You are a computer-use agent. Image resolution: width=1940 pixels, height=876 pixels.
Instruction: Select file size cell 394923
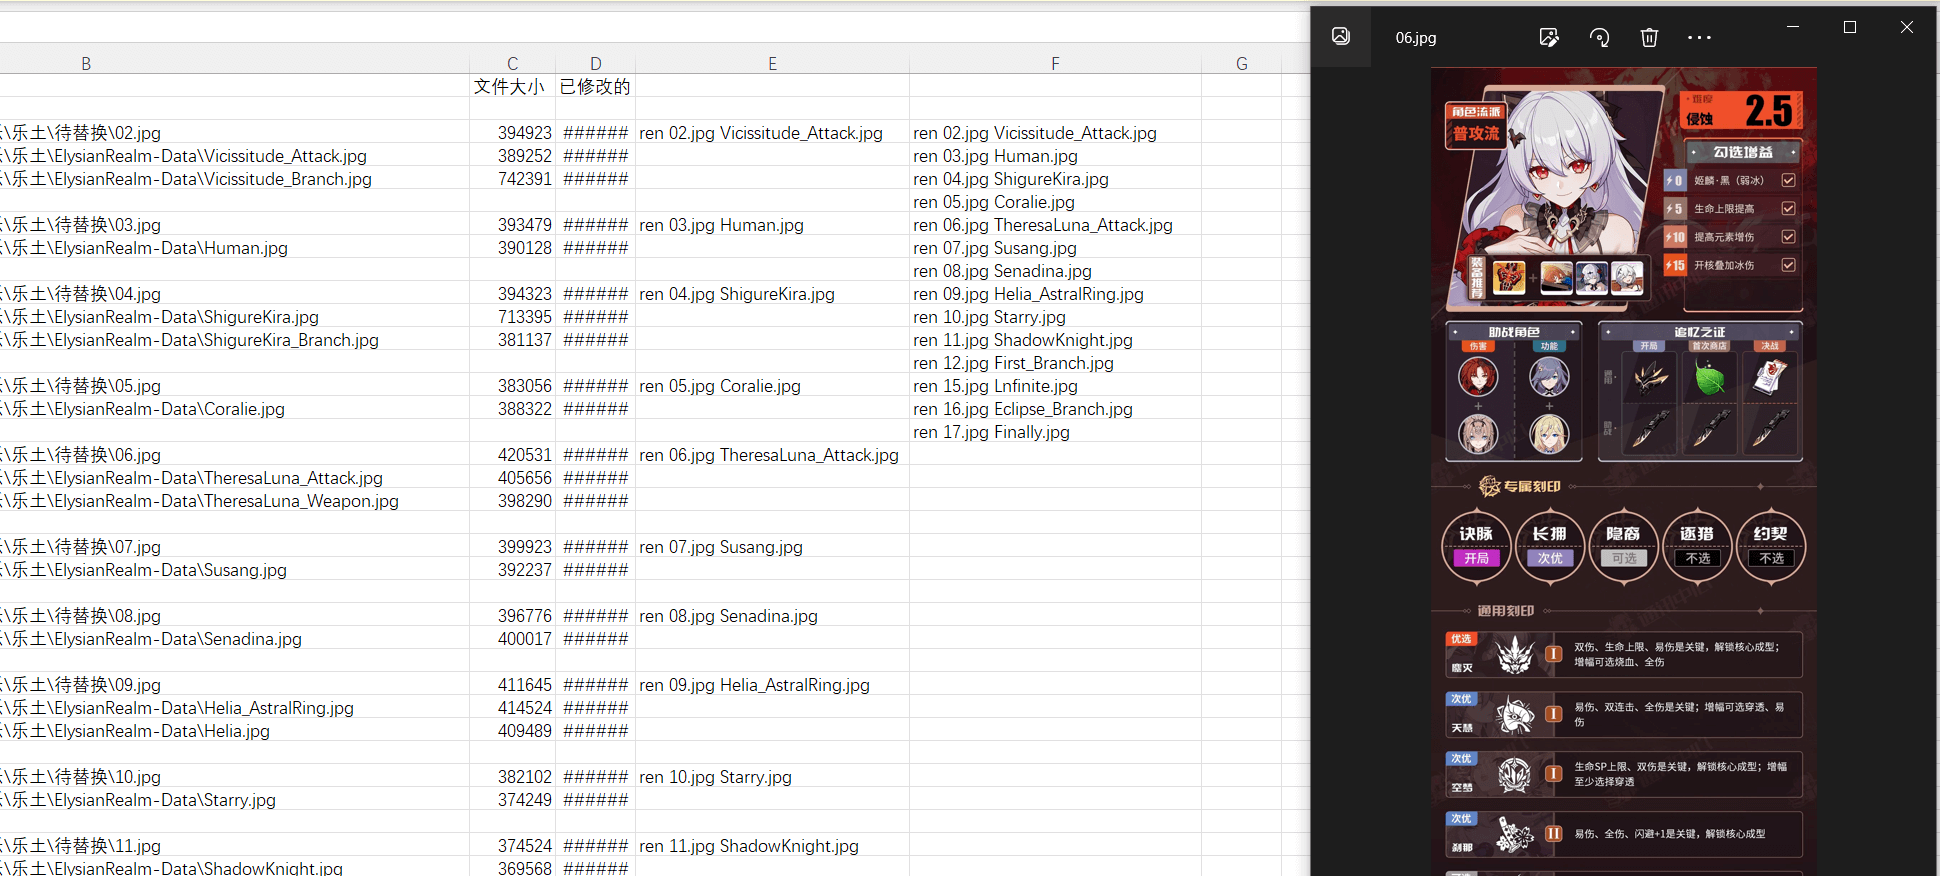pyautogui.click(x=512, y=132)
